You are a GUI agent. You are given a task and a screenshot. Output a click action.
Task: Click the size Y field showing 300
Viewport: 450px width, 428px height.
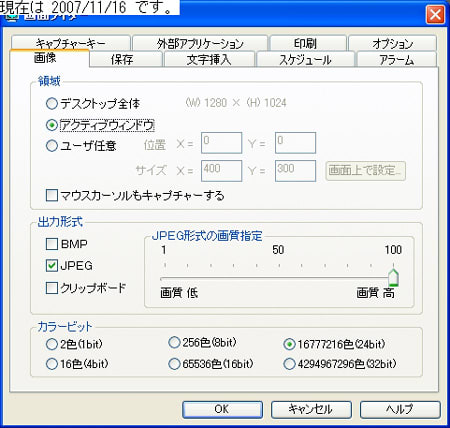[295, 171]
